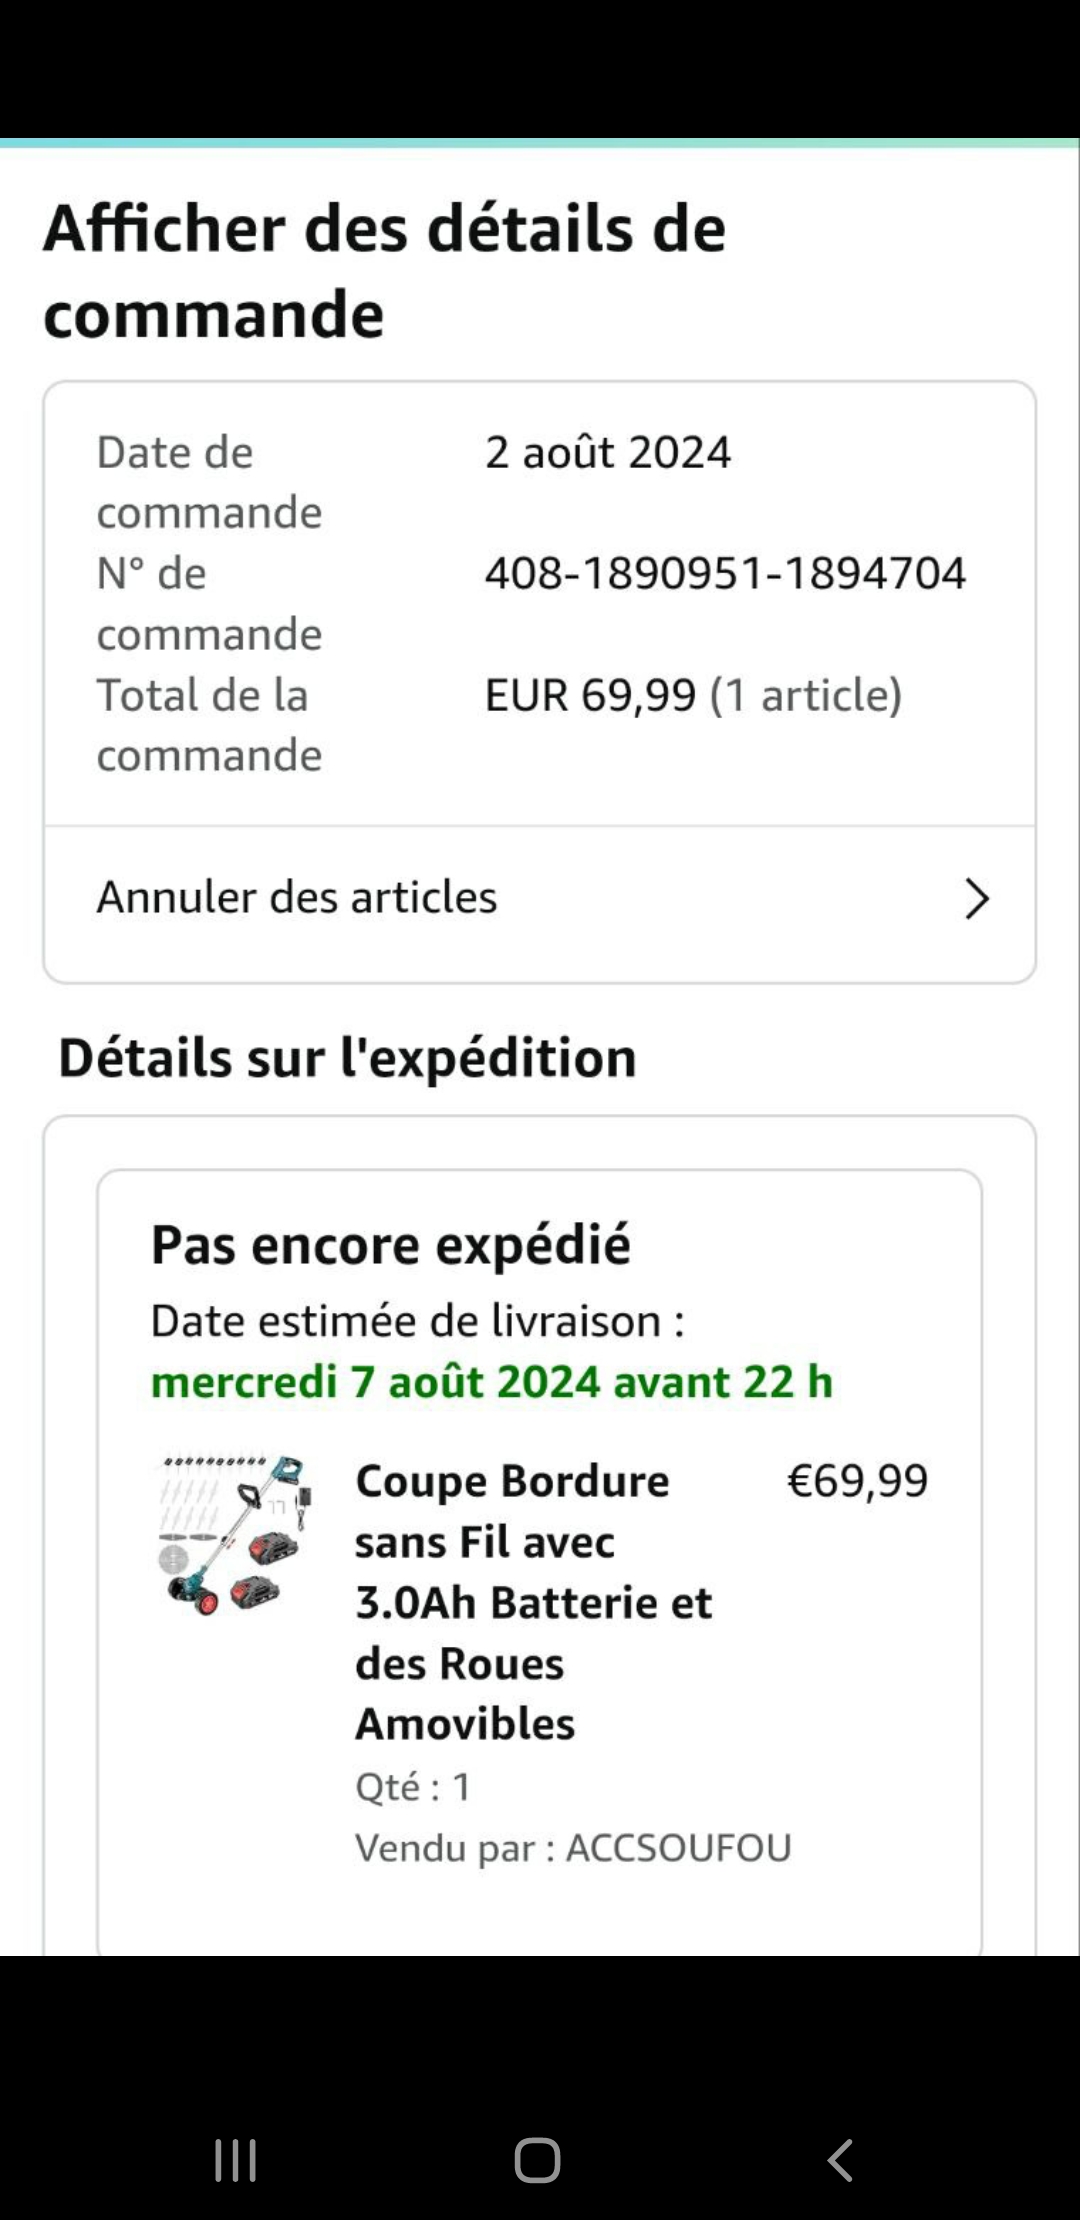1080x2220 pixels.
Task: Tap the Qté : 1 quantity label
Action: (413, 1787)
